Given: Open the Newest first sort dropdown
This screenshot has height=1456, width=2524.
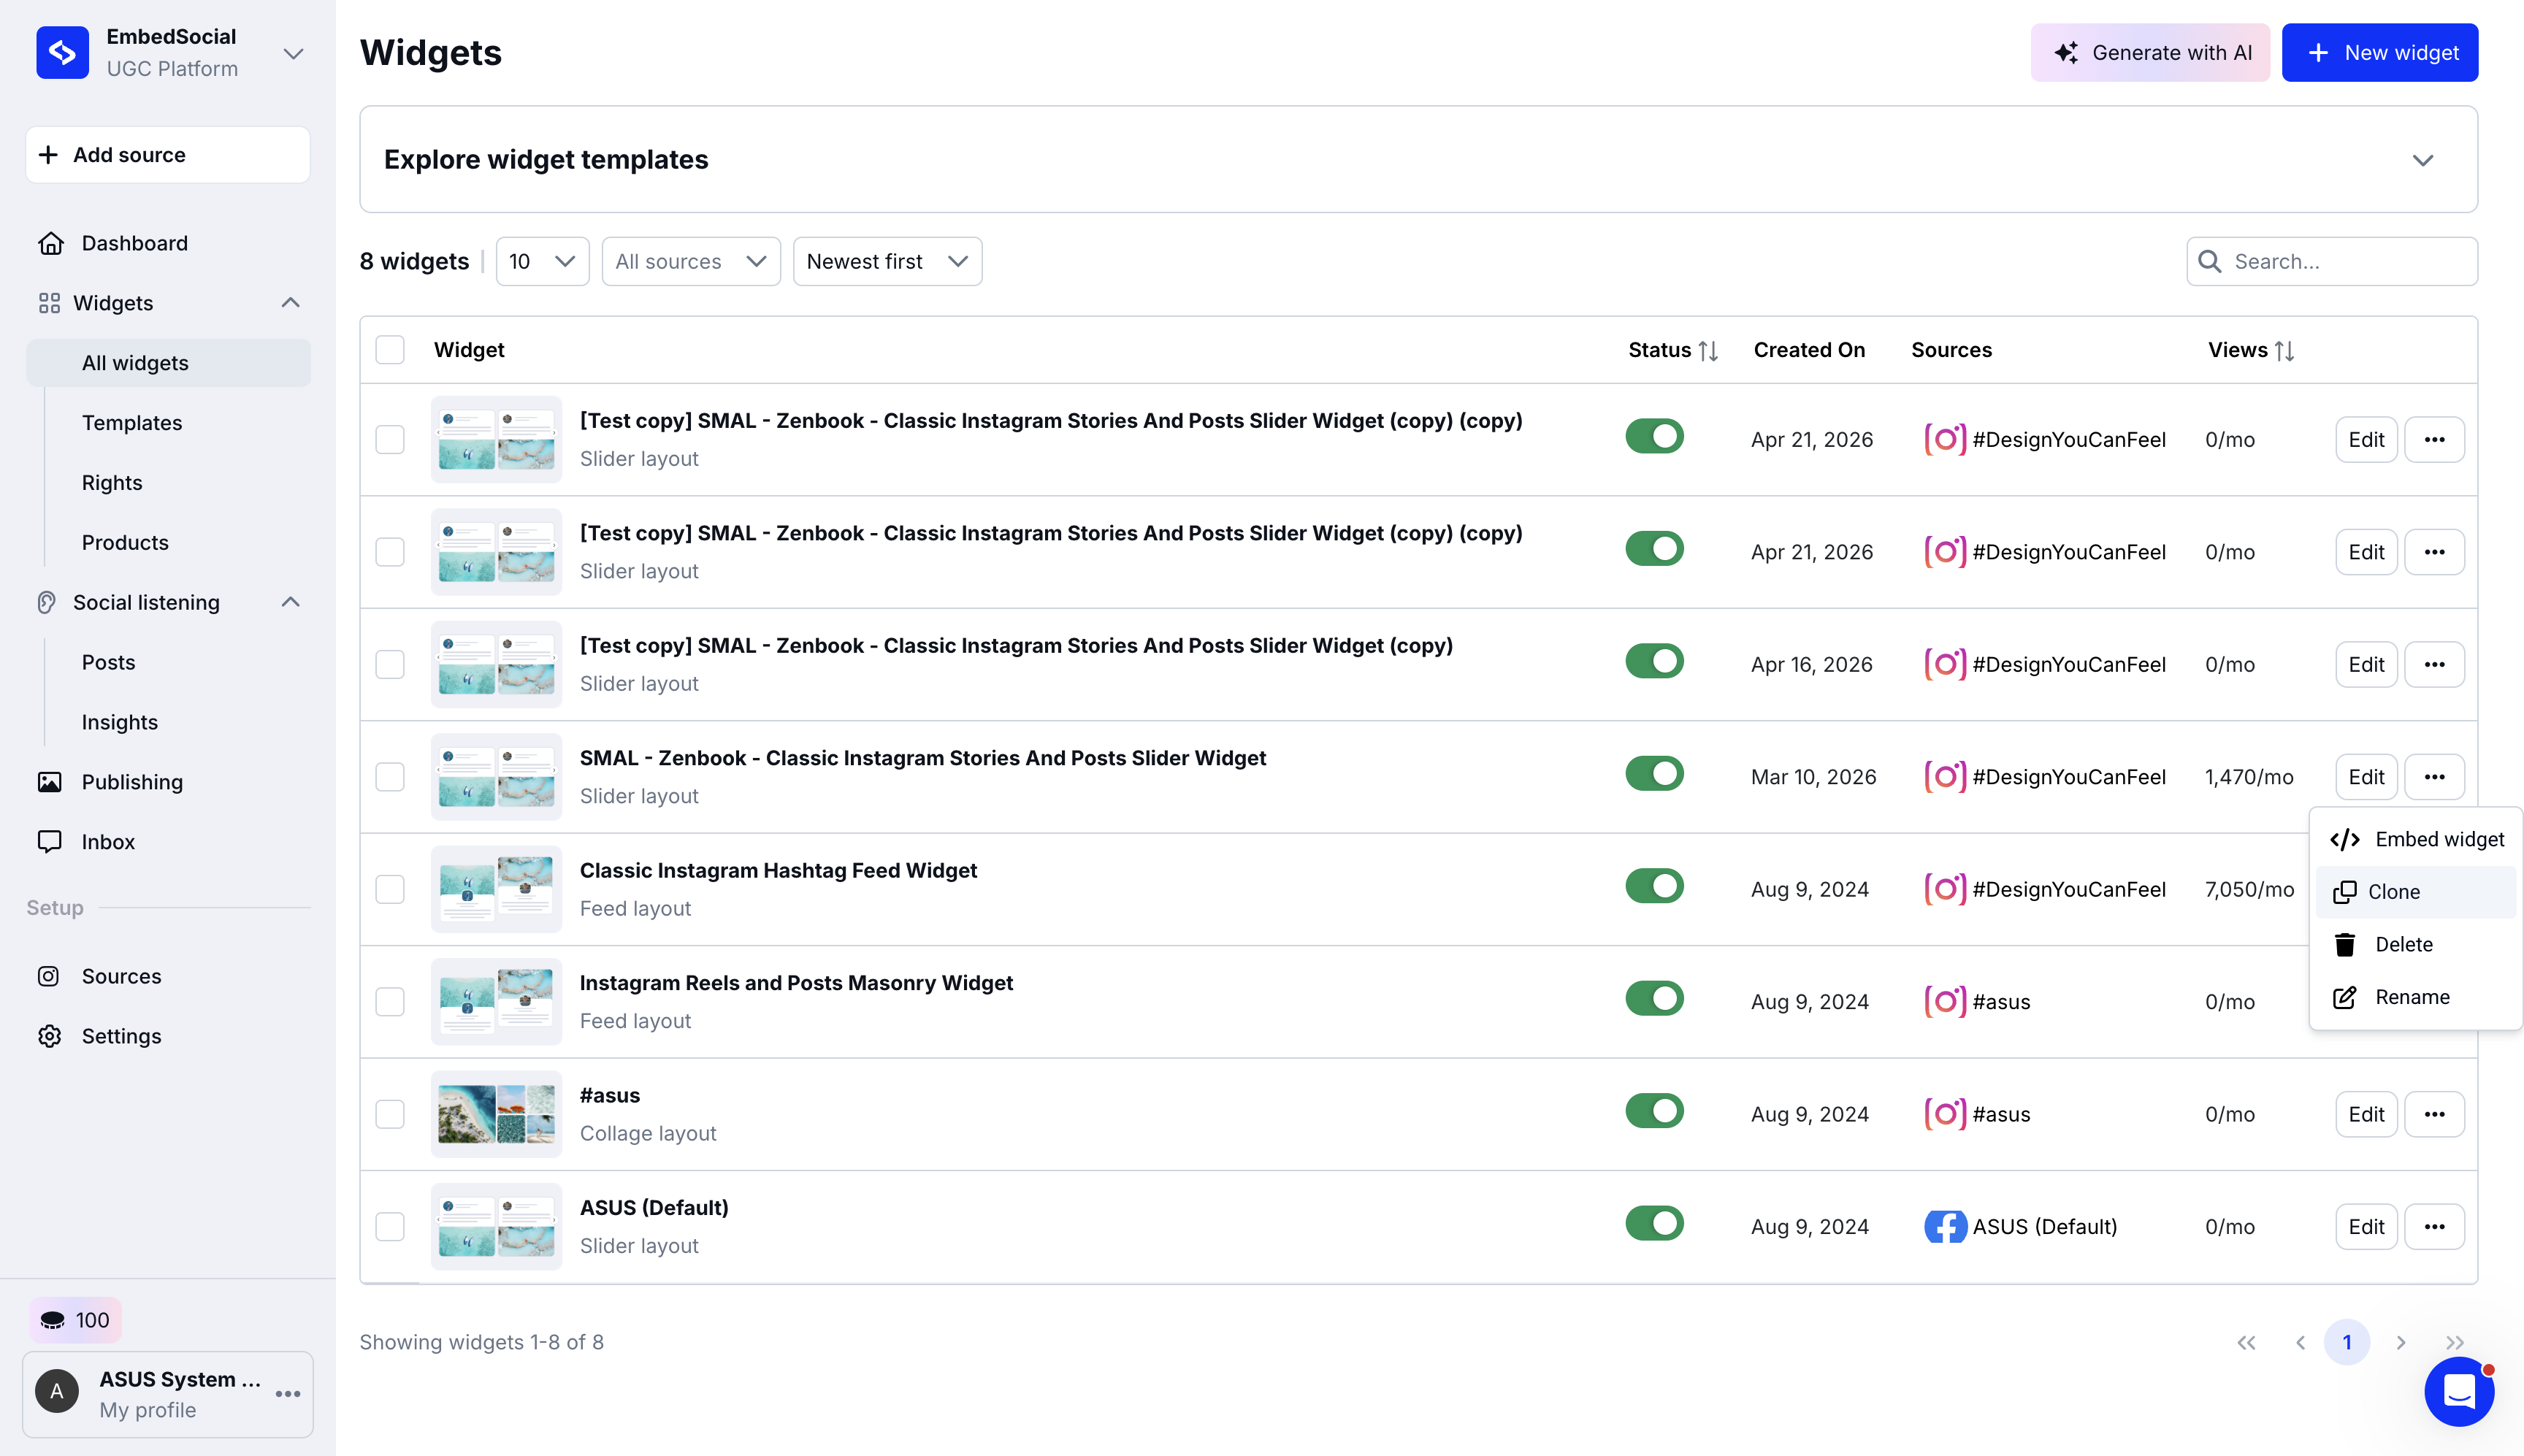Looking at the screenshot, I should coord(886,261).
